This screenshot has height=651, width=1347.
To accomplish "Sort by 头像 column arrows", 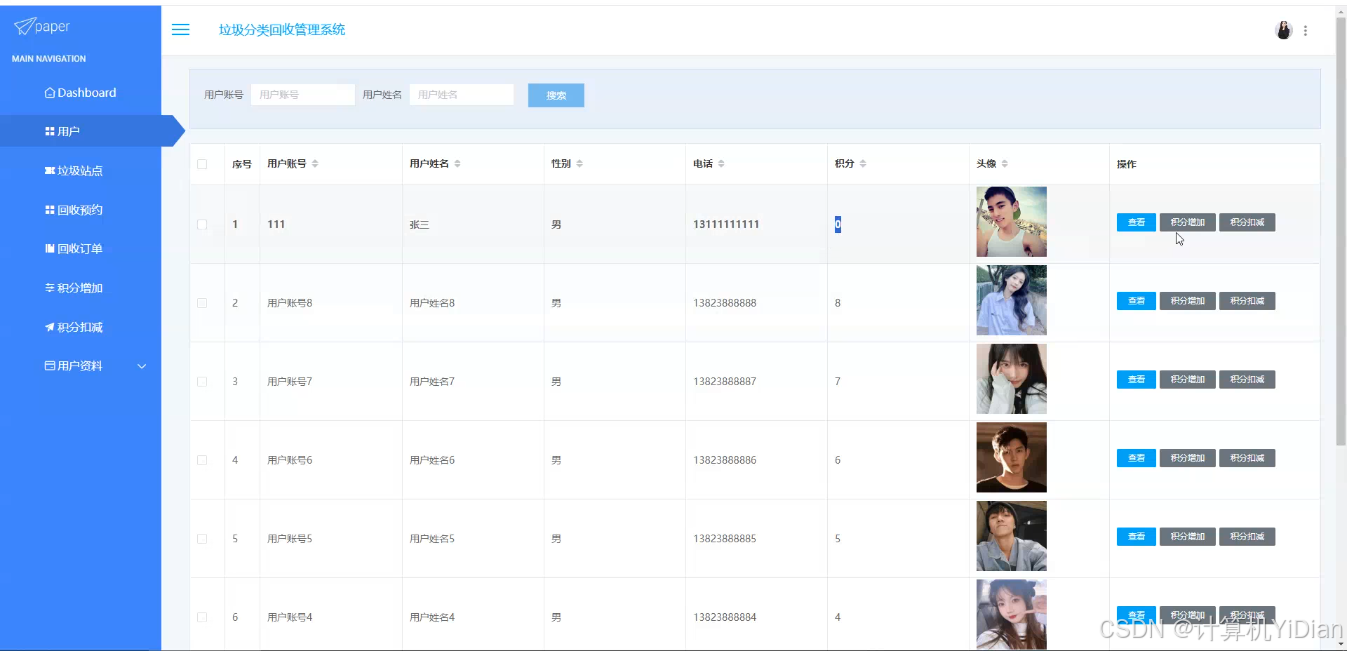I will click(1005, 164).
